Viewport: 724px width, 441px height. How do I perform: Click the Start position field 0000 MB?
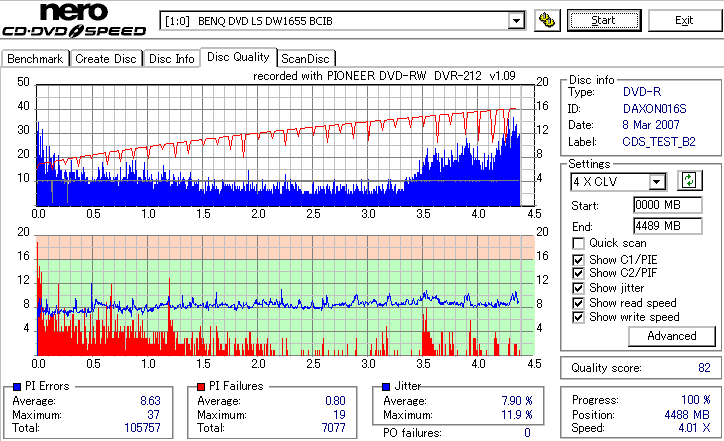coord(668,205)
